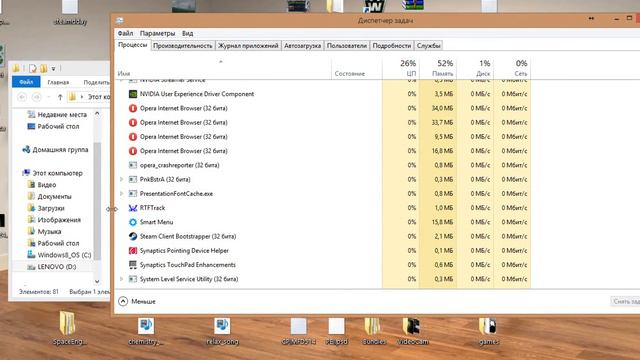640x360 pixels.
Task: Go up one folder level in Explorer
Action: [x=60, y=97]
